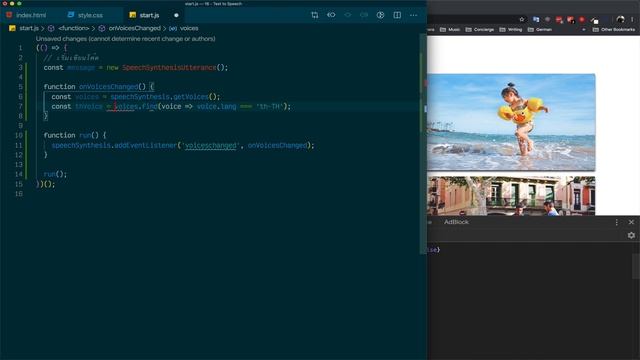Click the dimmed next change icon
The image size is (640, 360).
(x=364, y=15)
